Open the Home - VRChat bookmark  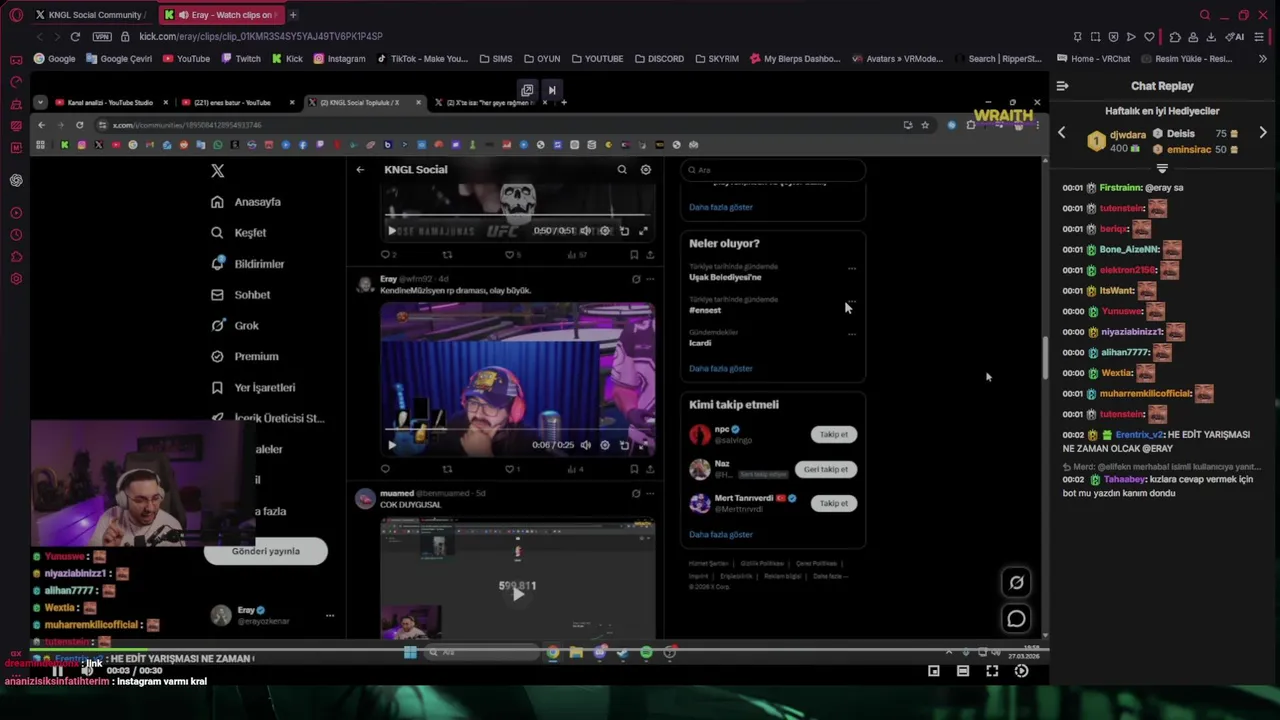[x=1093, y=59]
